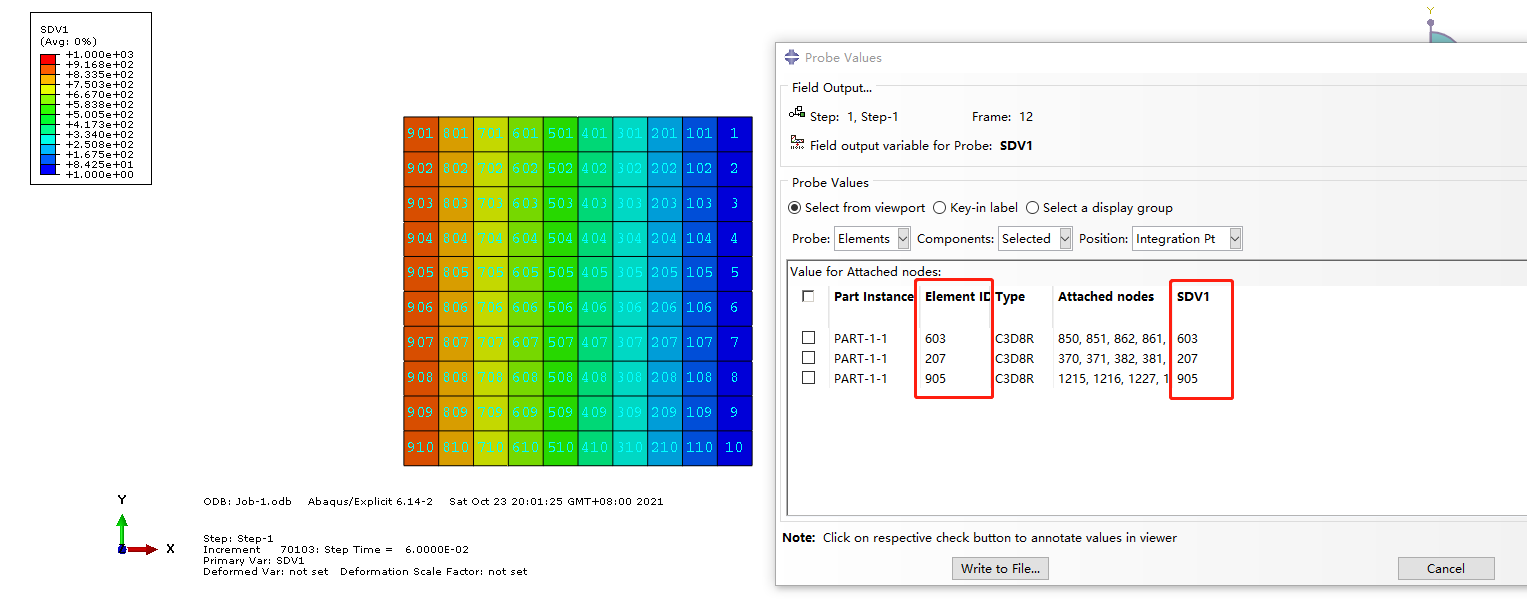The height and width of the screenshot is (604, 1527).
Task: Select mesh element 207 in the viewport
Action: (664, 342)
